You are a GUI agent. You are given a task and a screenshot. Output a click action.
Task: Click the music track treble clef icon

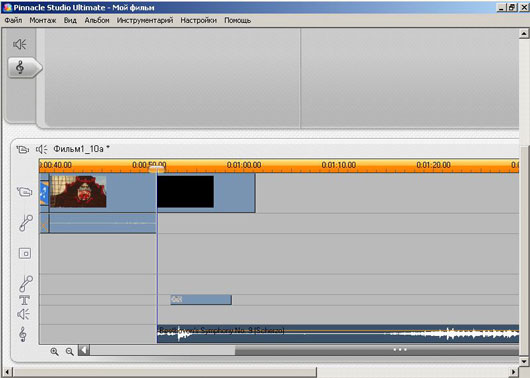23,334
